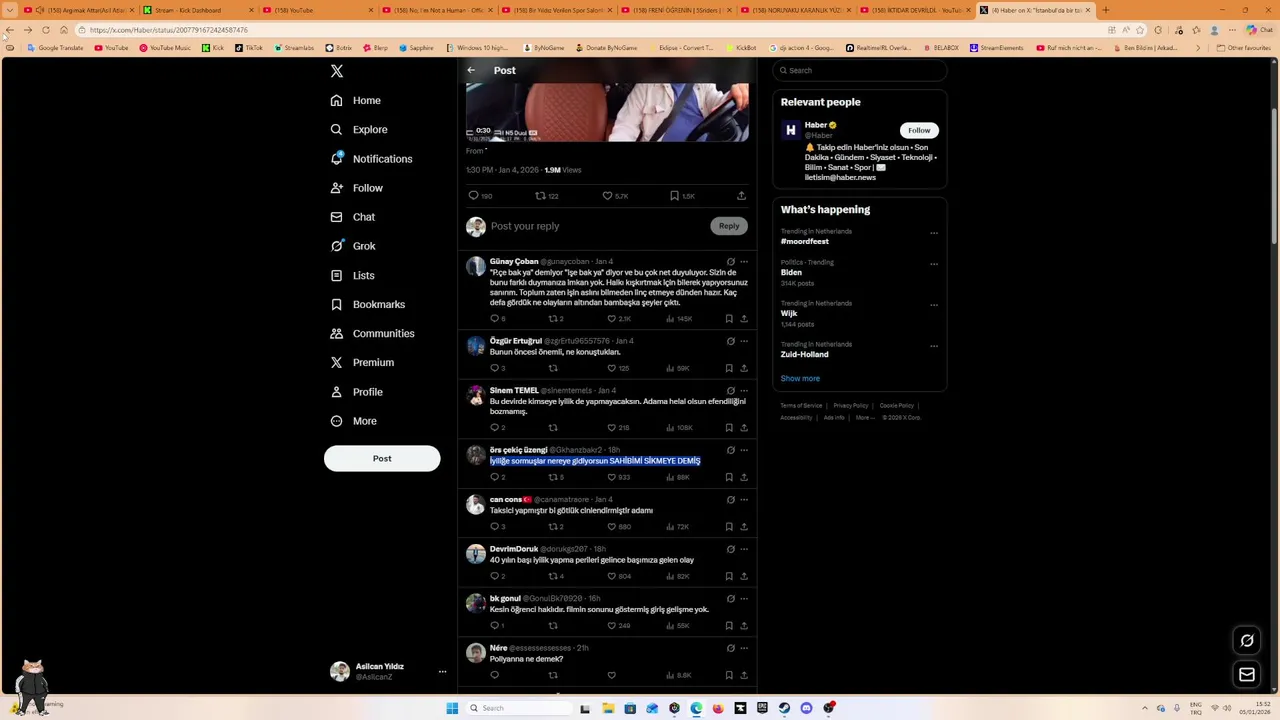Open more options for Biden trend
Screen dimensions: 1280x720
pos(934,264)
